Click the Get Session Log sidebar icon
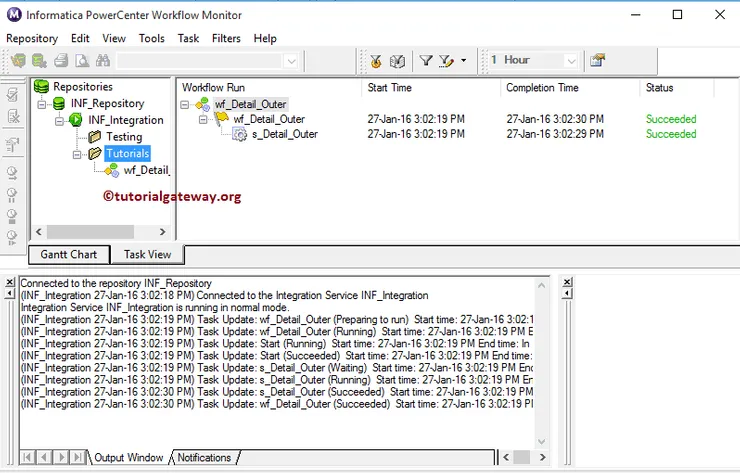 point(12,144)
